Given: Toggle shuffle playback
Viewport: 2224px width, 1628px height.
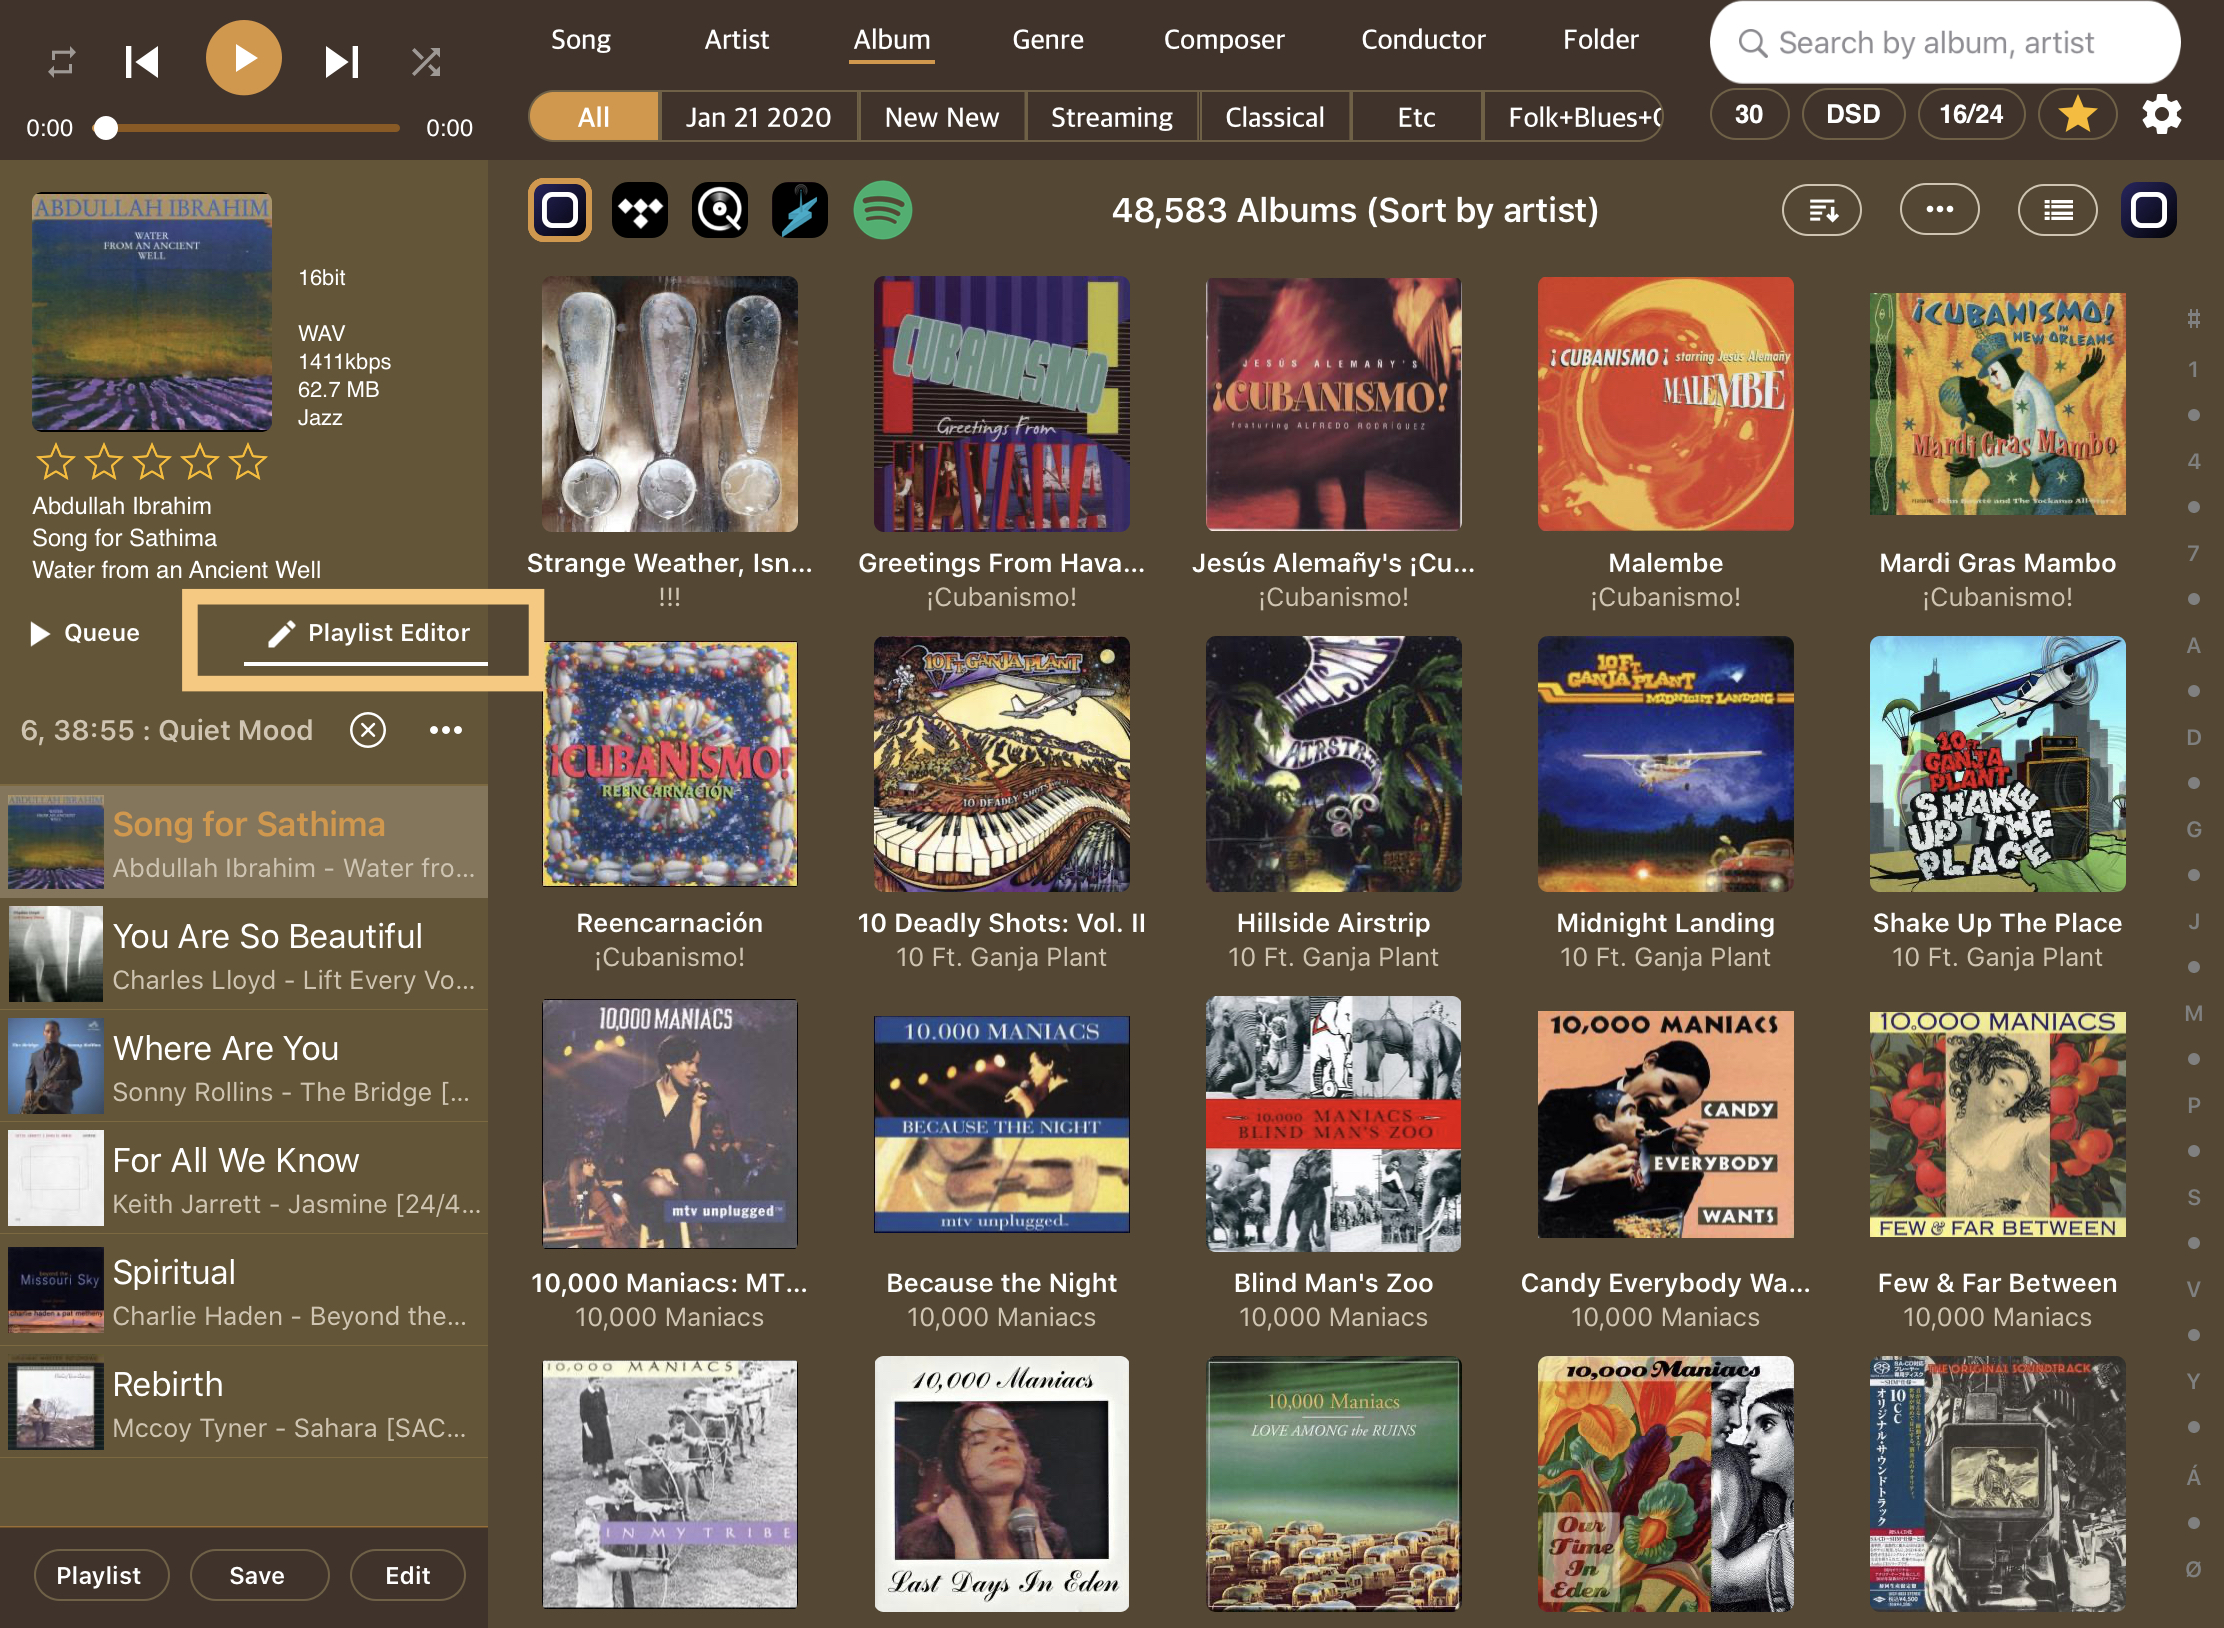Looking at the screenshot, I should tap(426, 62).
